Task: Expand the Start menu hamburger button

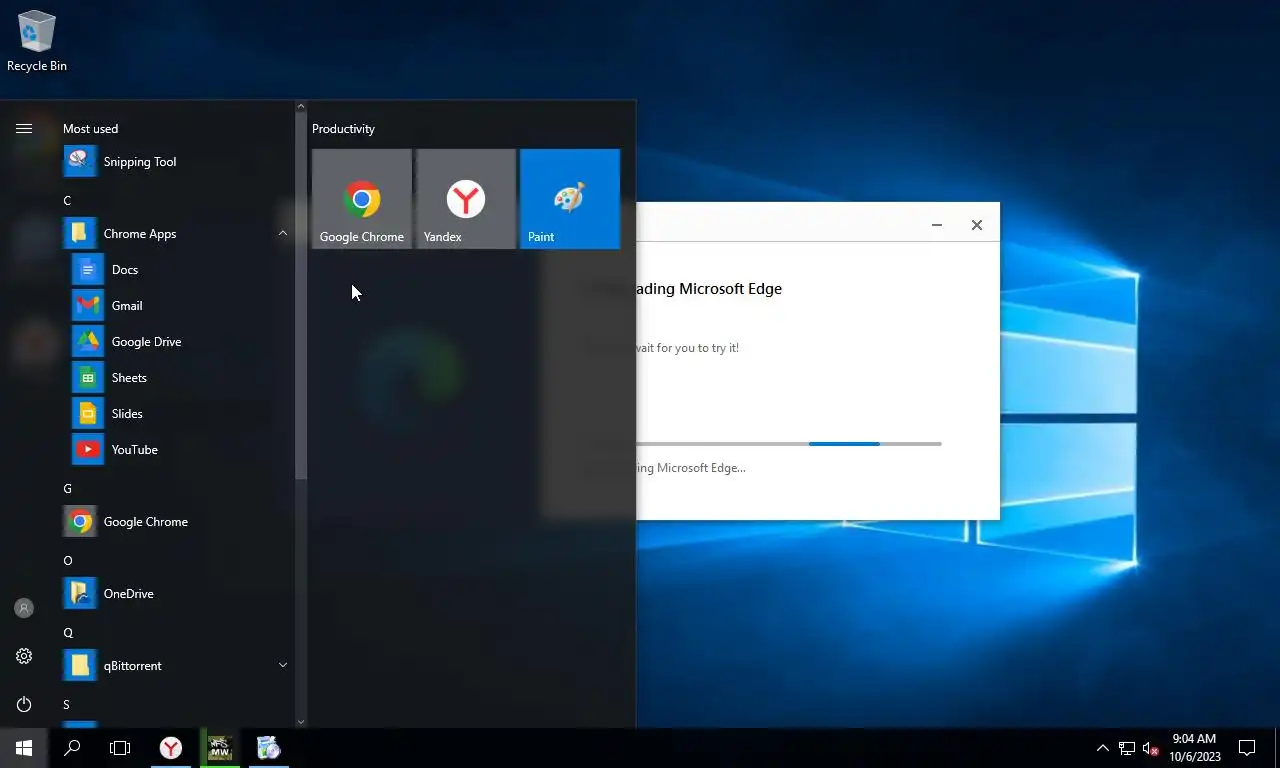Action: click(24, 128)
